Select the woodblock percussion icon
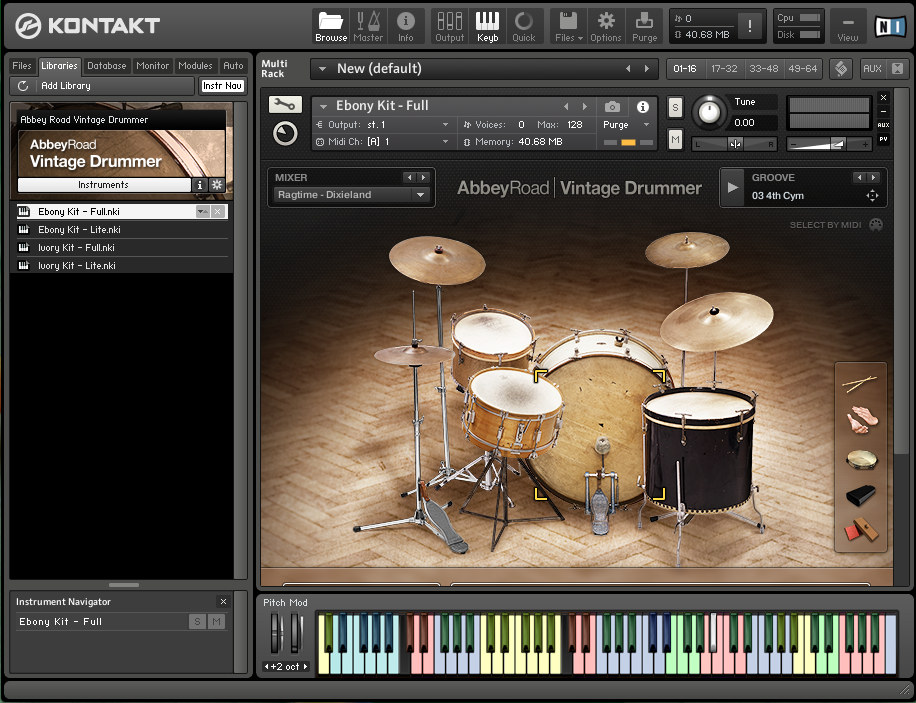The height and width of the screenshot is (703, 916). pos(861,530)
